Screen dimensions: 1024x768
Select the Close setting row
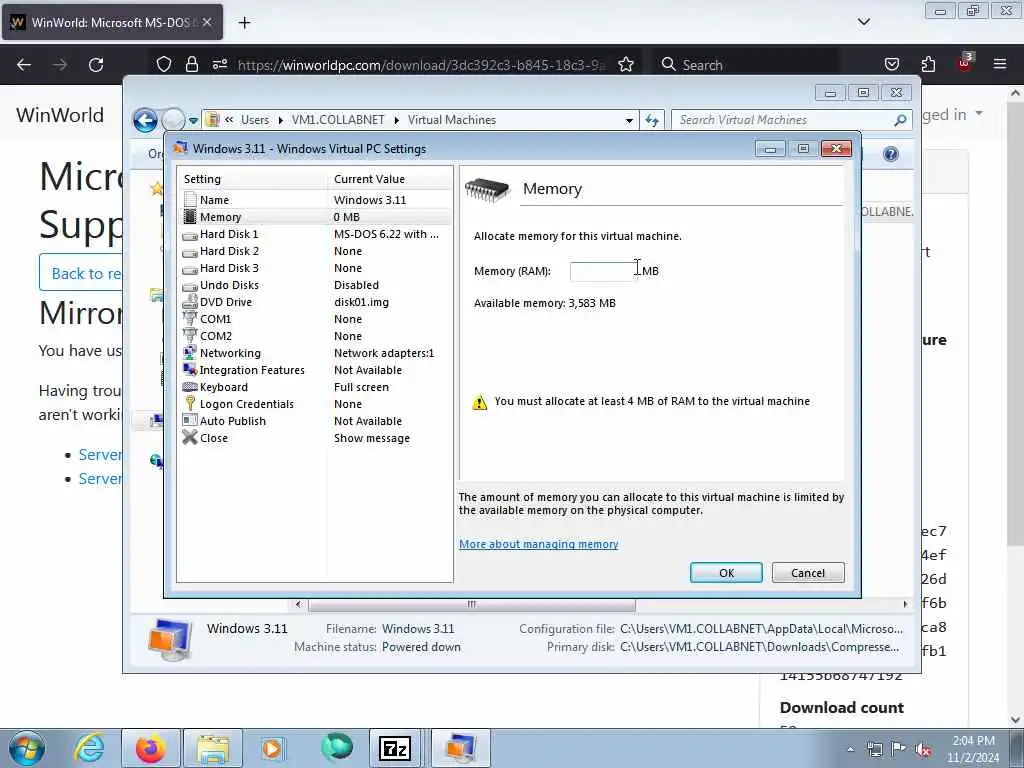pos(315,438)
